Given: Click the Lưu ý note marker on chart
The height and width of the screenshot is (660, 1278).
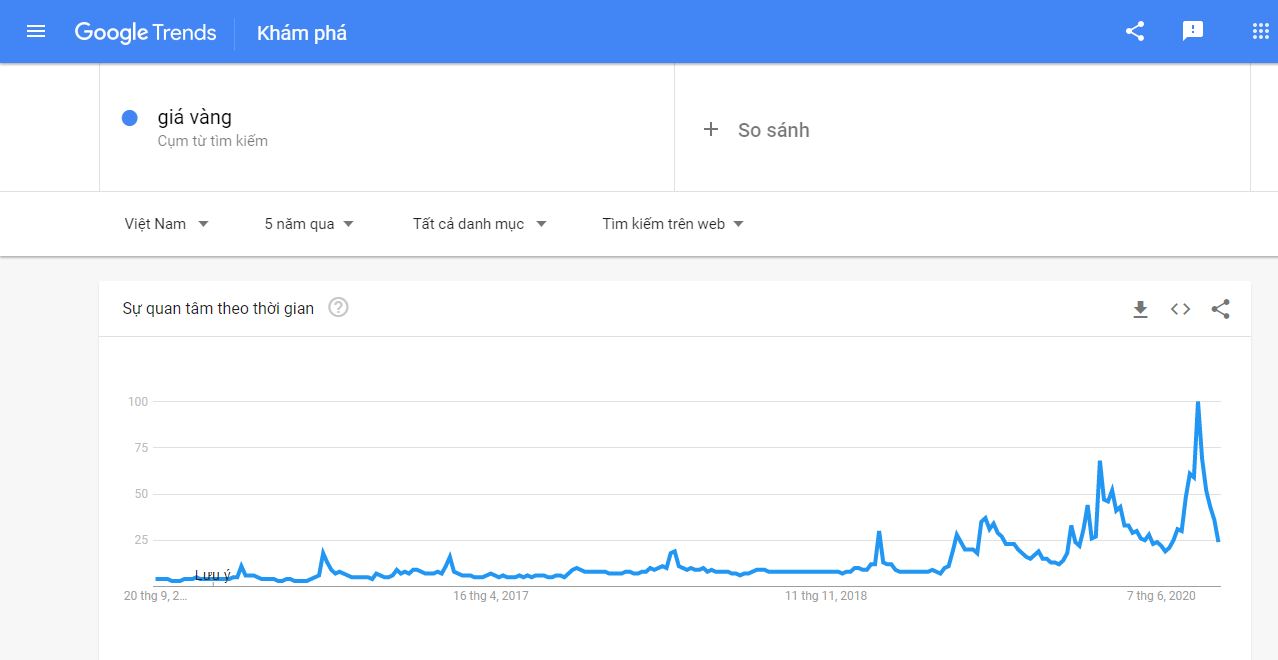Looking at the screenshot, I should pyautogui.click(x=212, y=575).
